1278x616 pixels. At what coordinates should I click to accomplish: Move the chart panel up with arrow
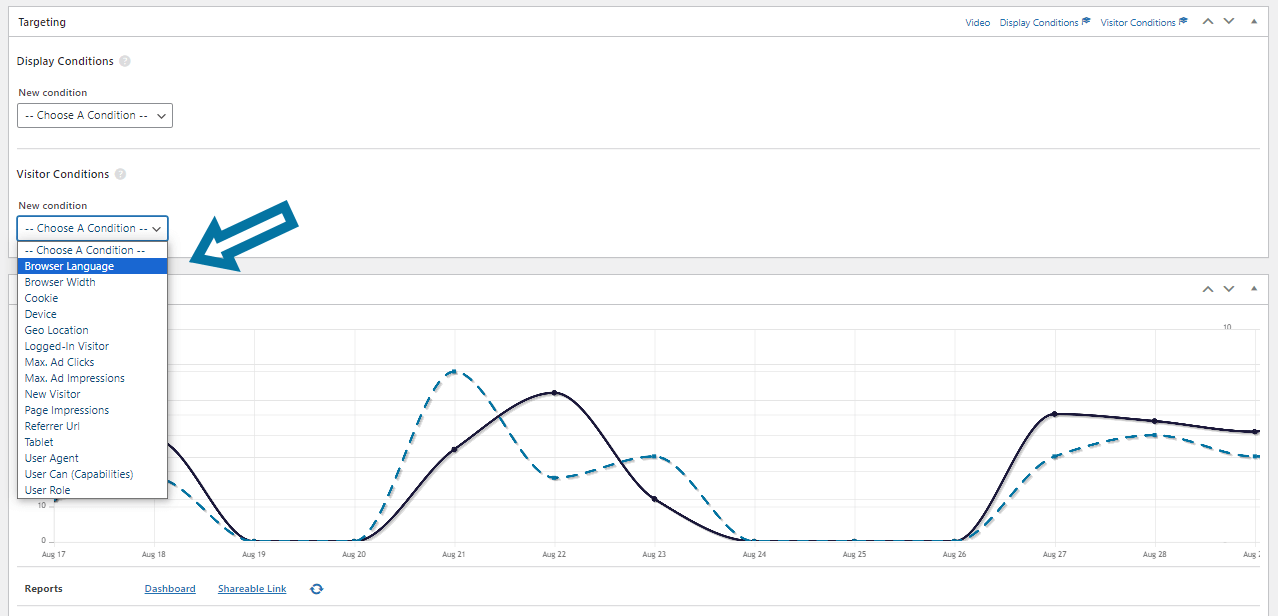[1208, 289]
